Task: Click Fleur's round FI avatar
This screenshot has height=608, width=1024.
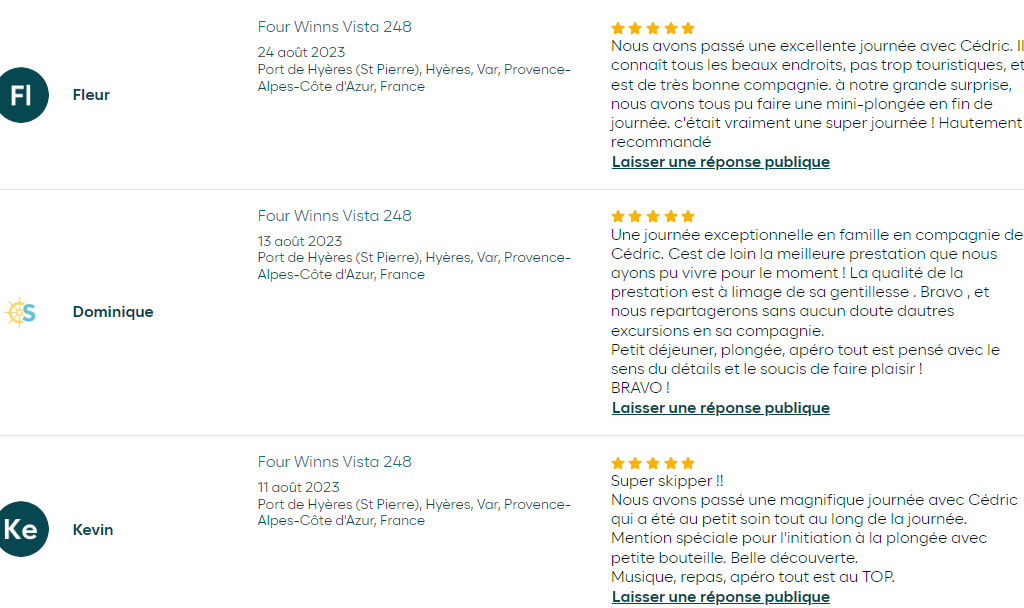Action: pyautogui.click(x=22, y=95)
